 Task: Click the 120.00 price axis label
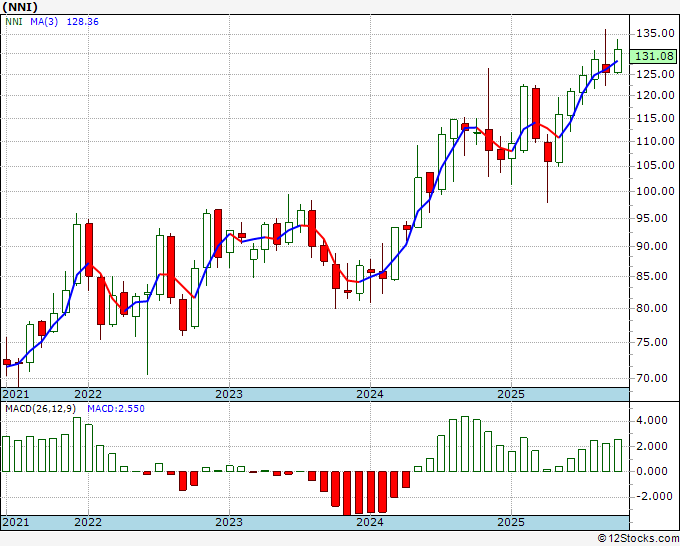[655, 95]
